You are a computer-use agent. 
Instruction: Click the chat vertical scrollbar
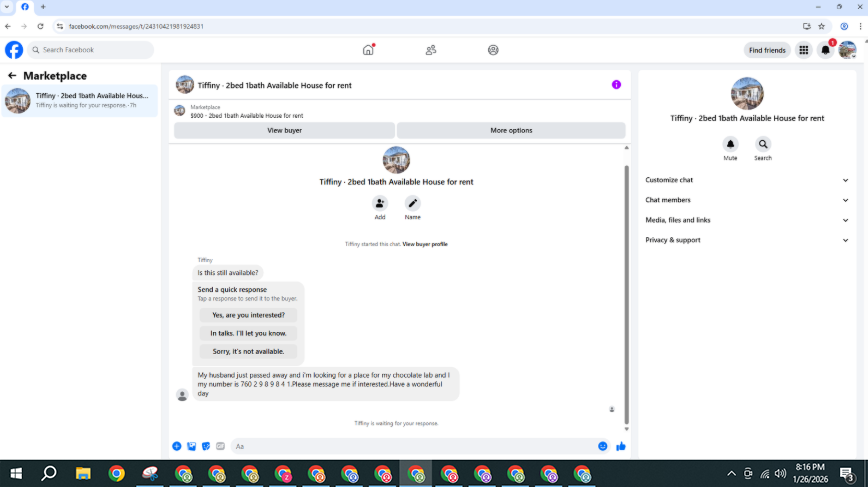[627, 293]
